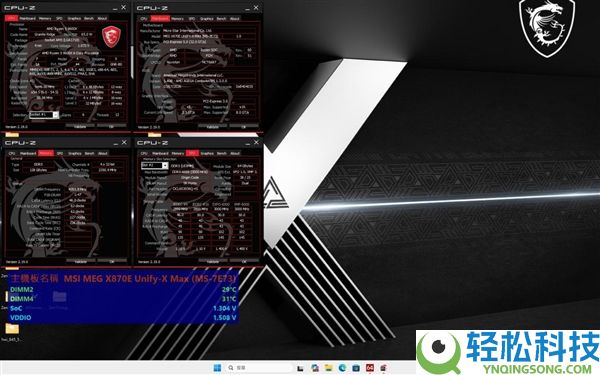Select Graphics tab in the Mainboard-tab window
The height and width of the screenshot is (375, 600).
pyautogui.click(x=206, y=18)
